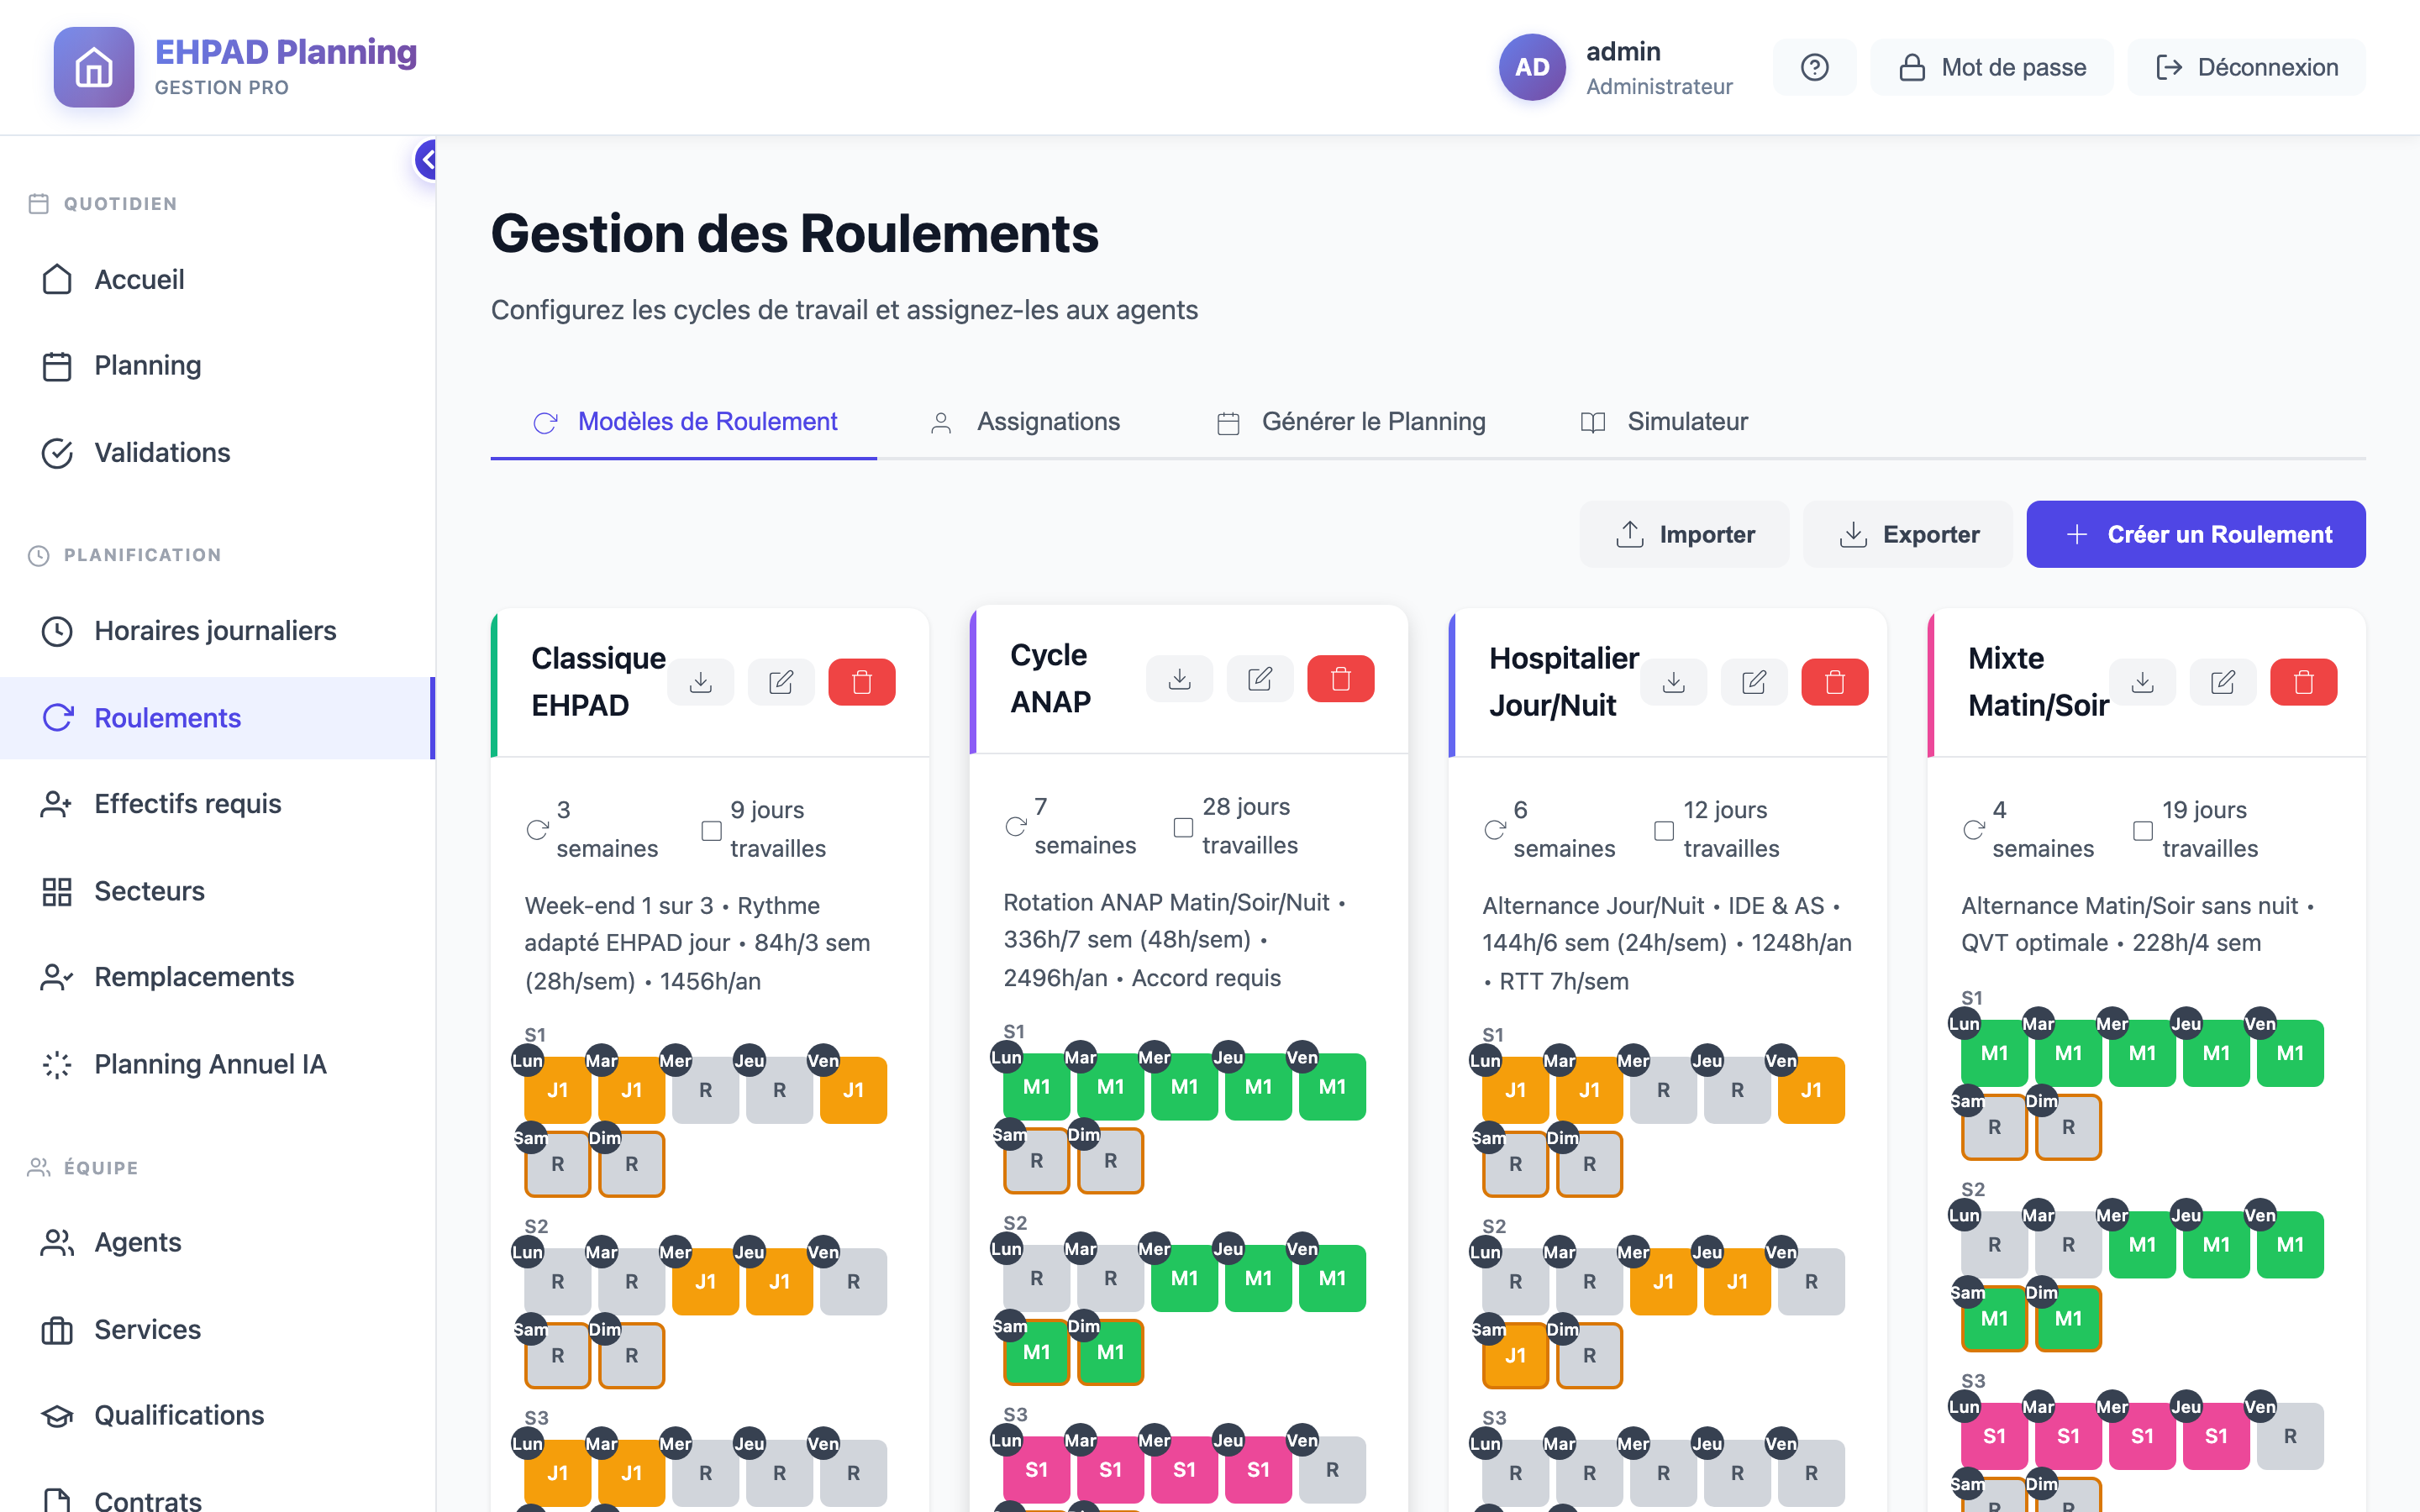Switch to the Assignations tab

(x=1025, y=422)
